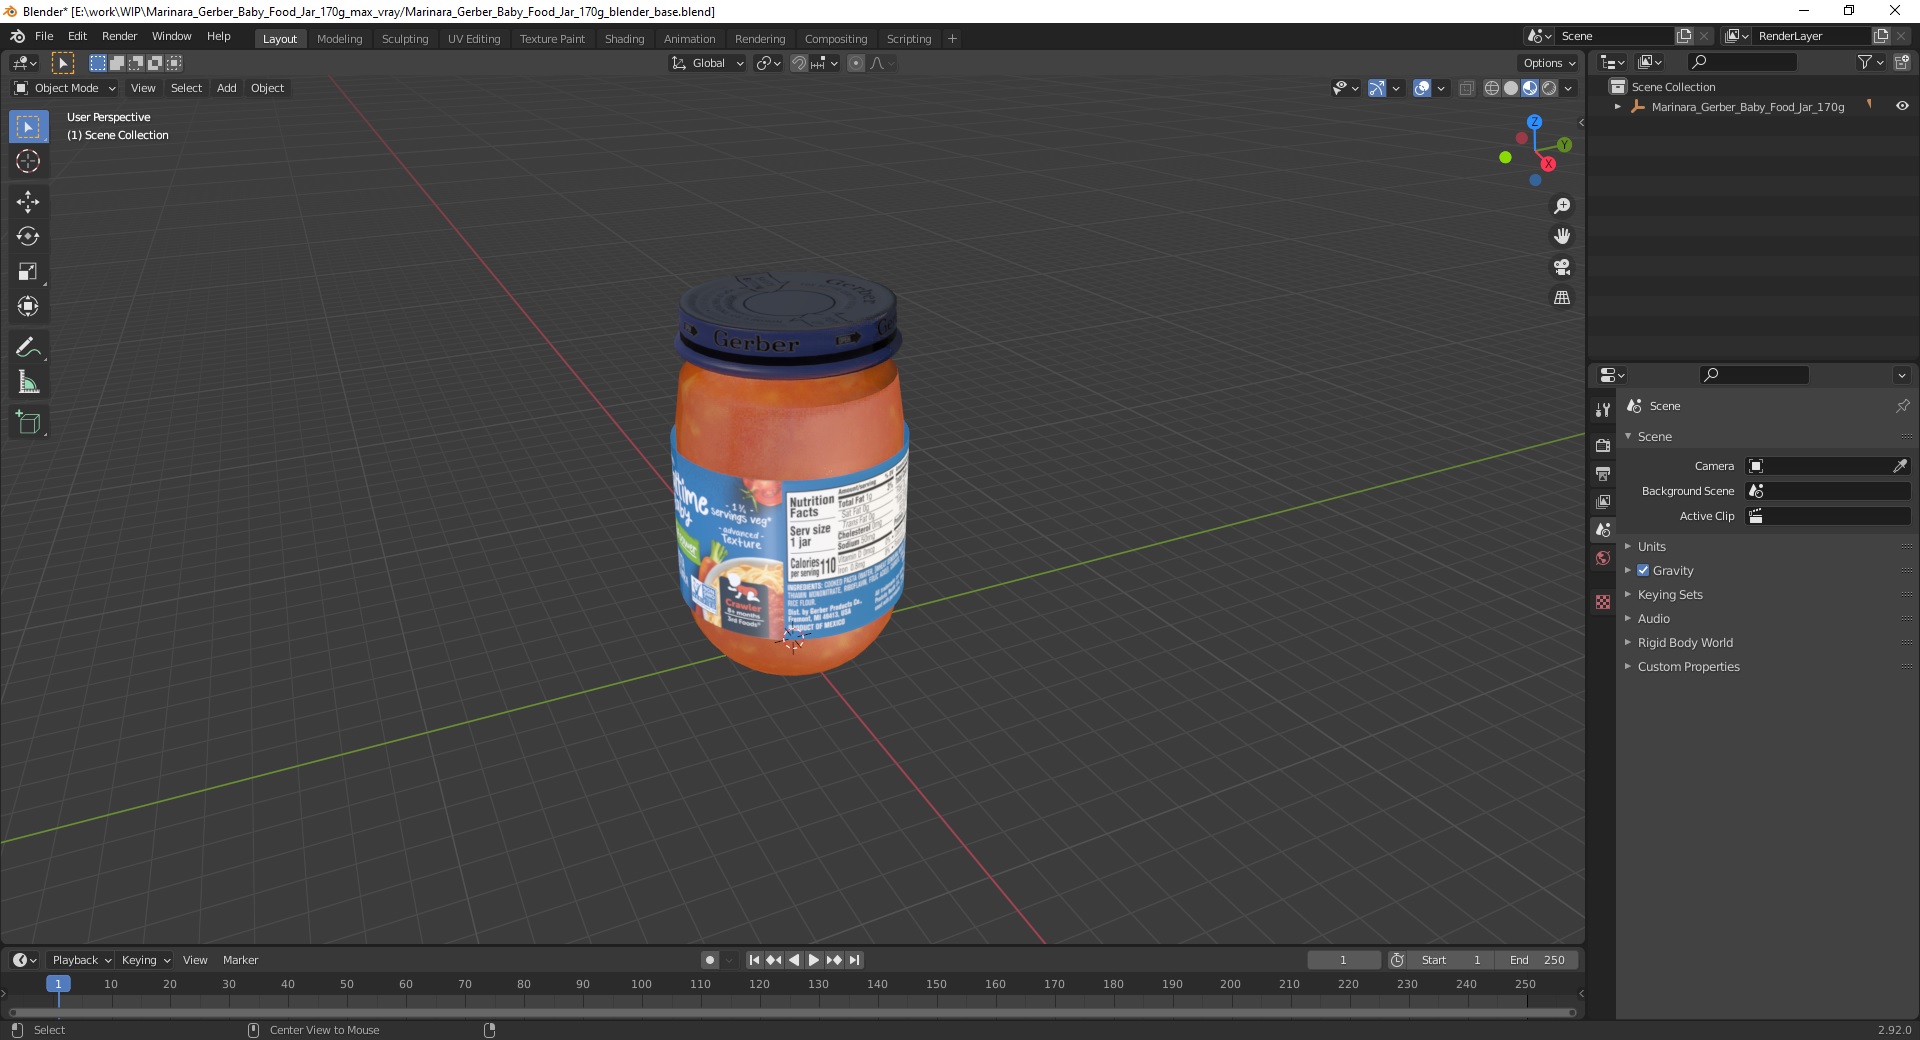Toggle use preview range clock icon

1397,960
